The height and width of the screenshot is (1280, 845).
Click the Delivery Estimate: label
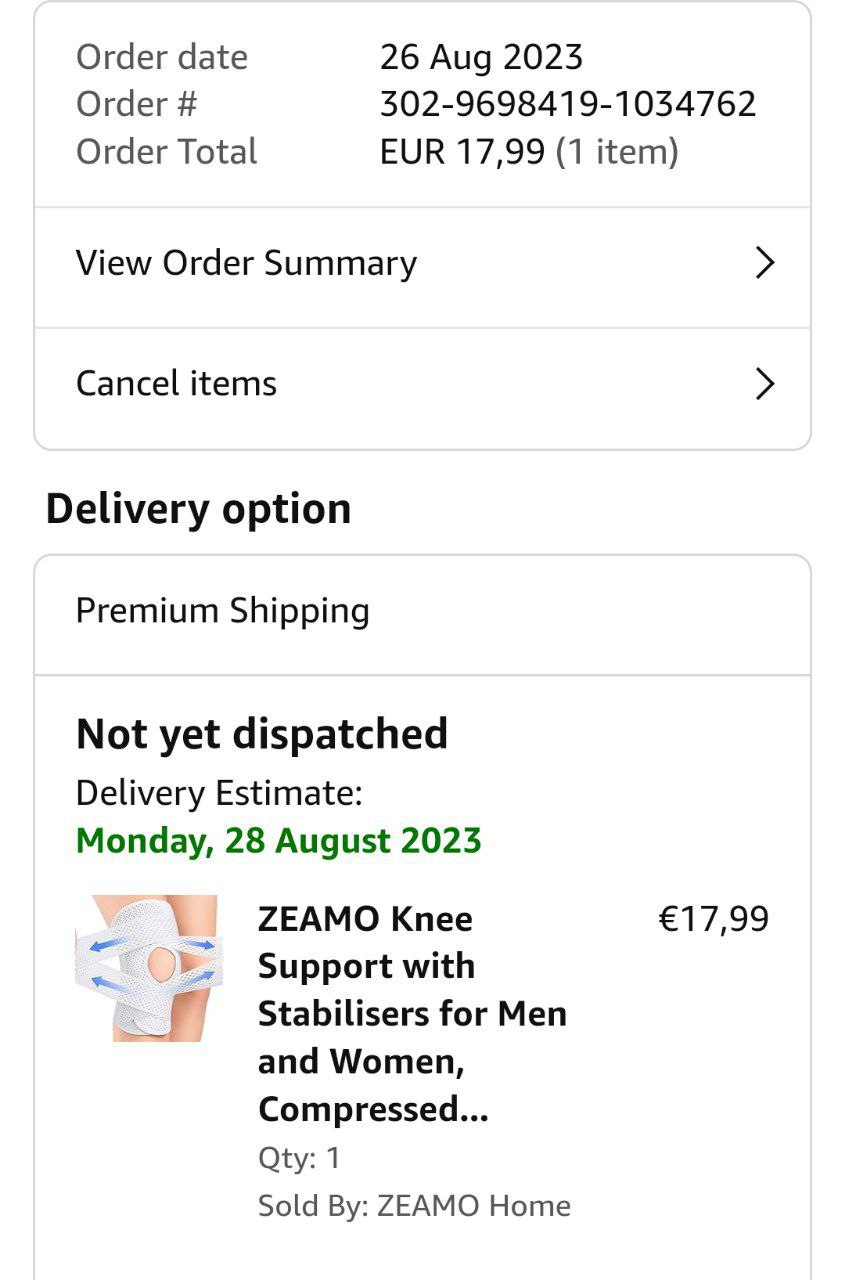coord(219,793)
